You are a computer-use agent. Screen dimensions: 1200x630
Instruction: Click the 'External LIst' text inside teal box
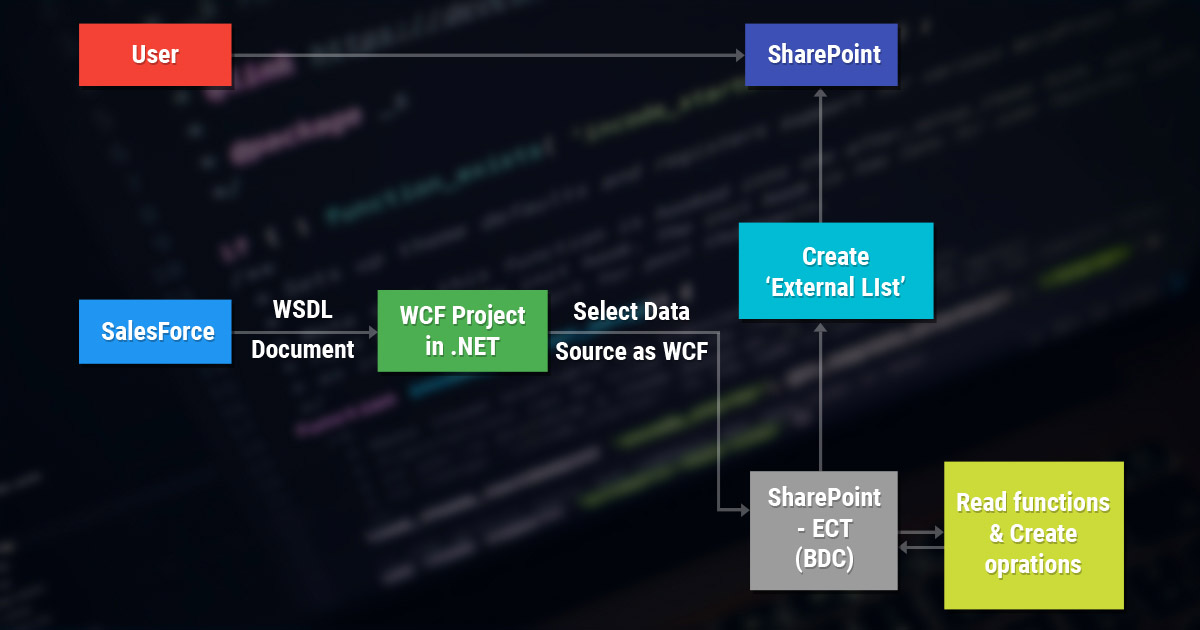(836, 287)
